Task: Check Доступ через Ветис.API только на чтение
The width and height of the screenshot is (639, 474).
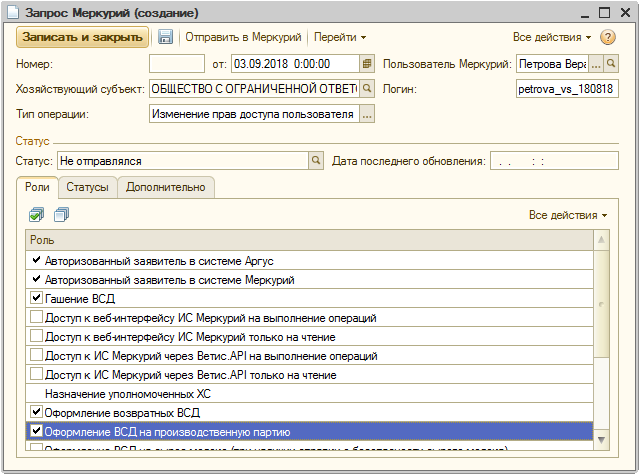Action: pyautogui.click(x=36, y=374)
